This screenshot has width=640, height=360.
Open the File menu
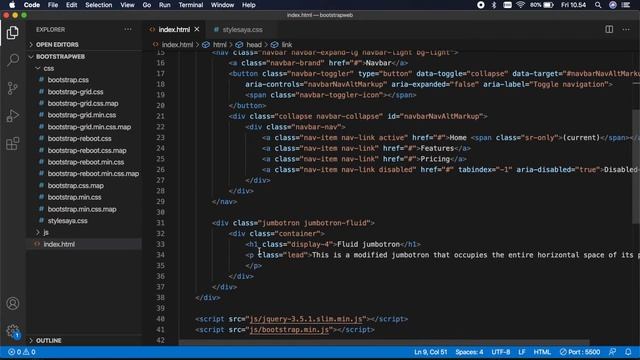(53, 5)
